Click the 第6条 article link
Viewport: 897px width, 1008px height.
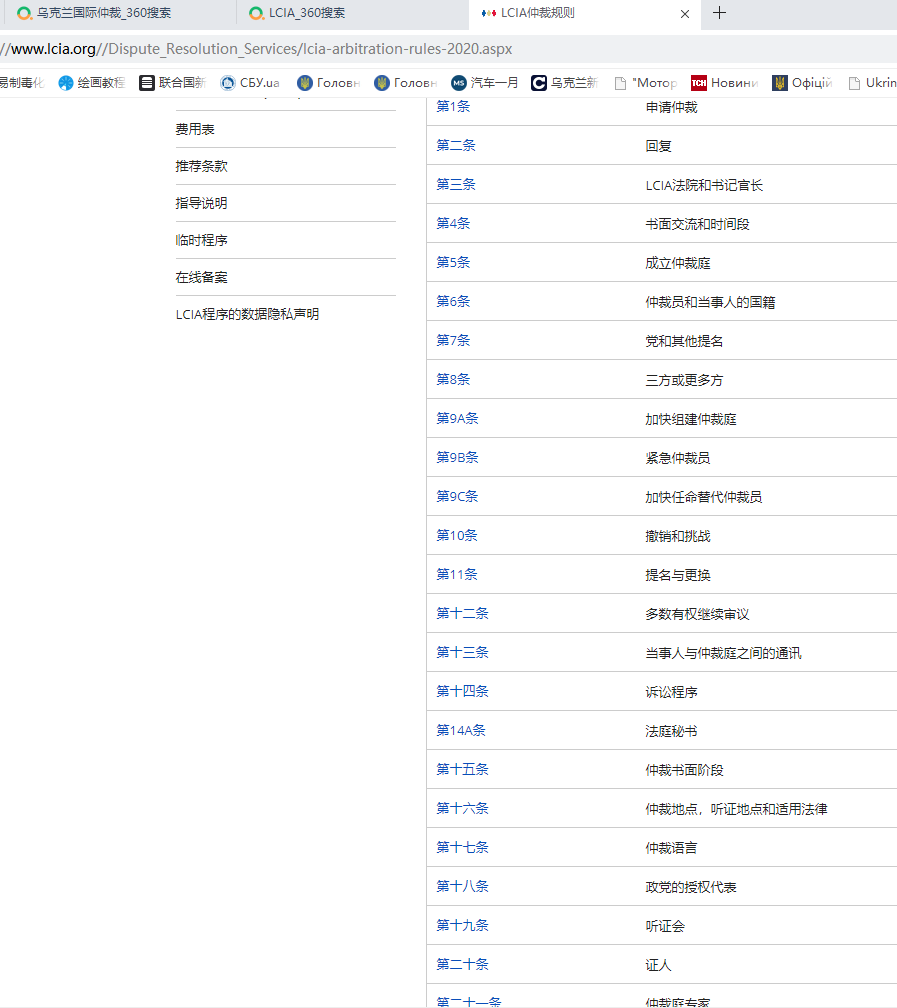point(453,302)
